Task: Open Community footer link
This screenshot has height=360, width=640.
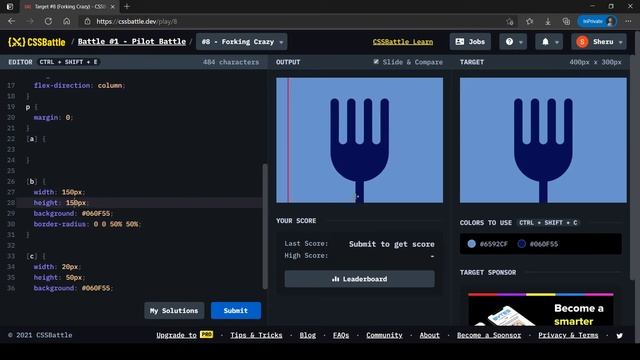Action: pyautogui.click(x=384, y=335)
